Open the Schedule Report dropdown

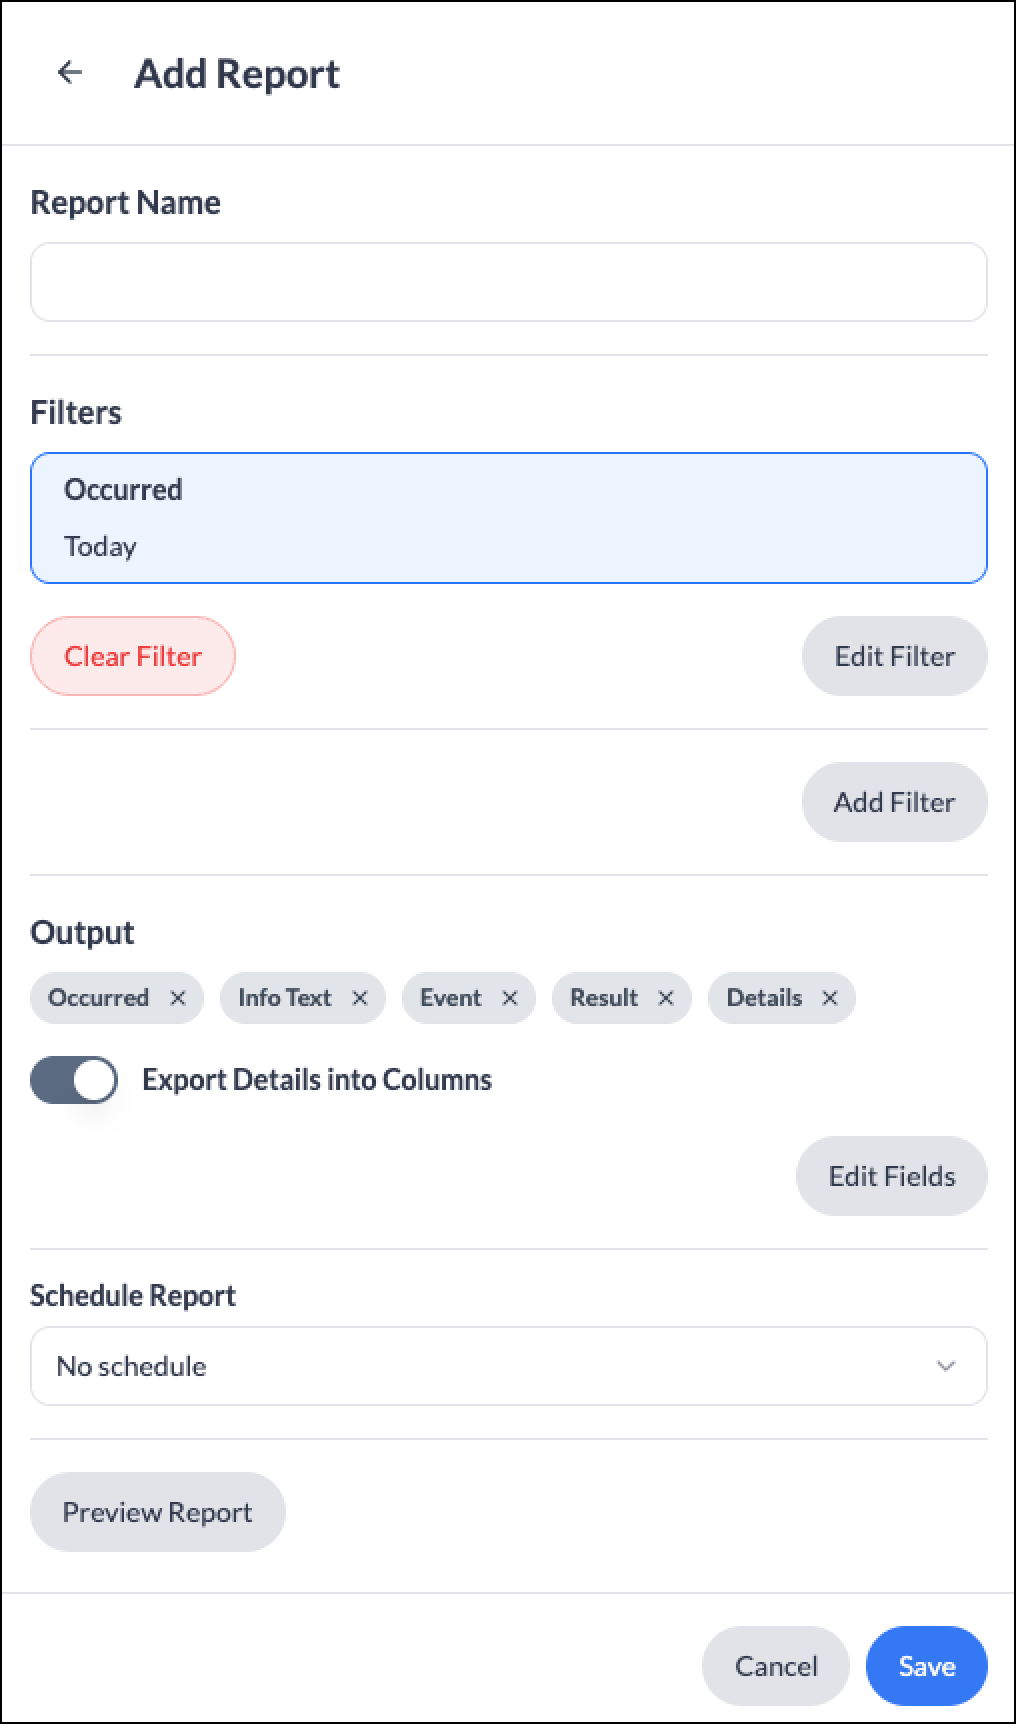point(509,1366)
